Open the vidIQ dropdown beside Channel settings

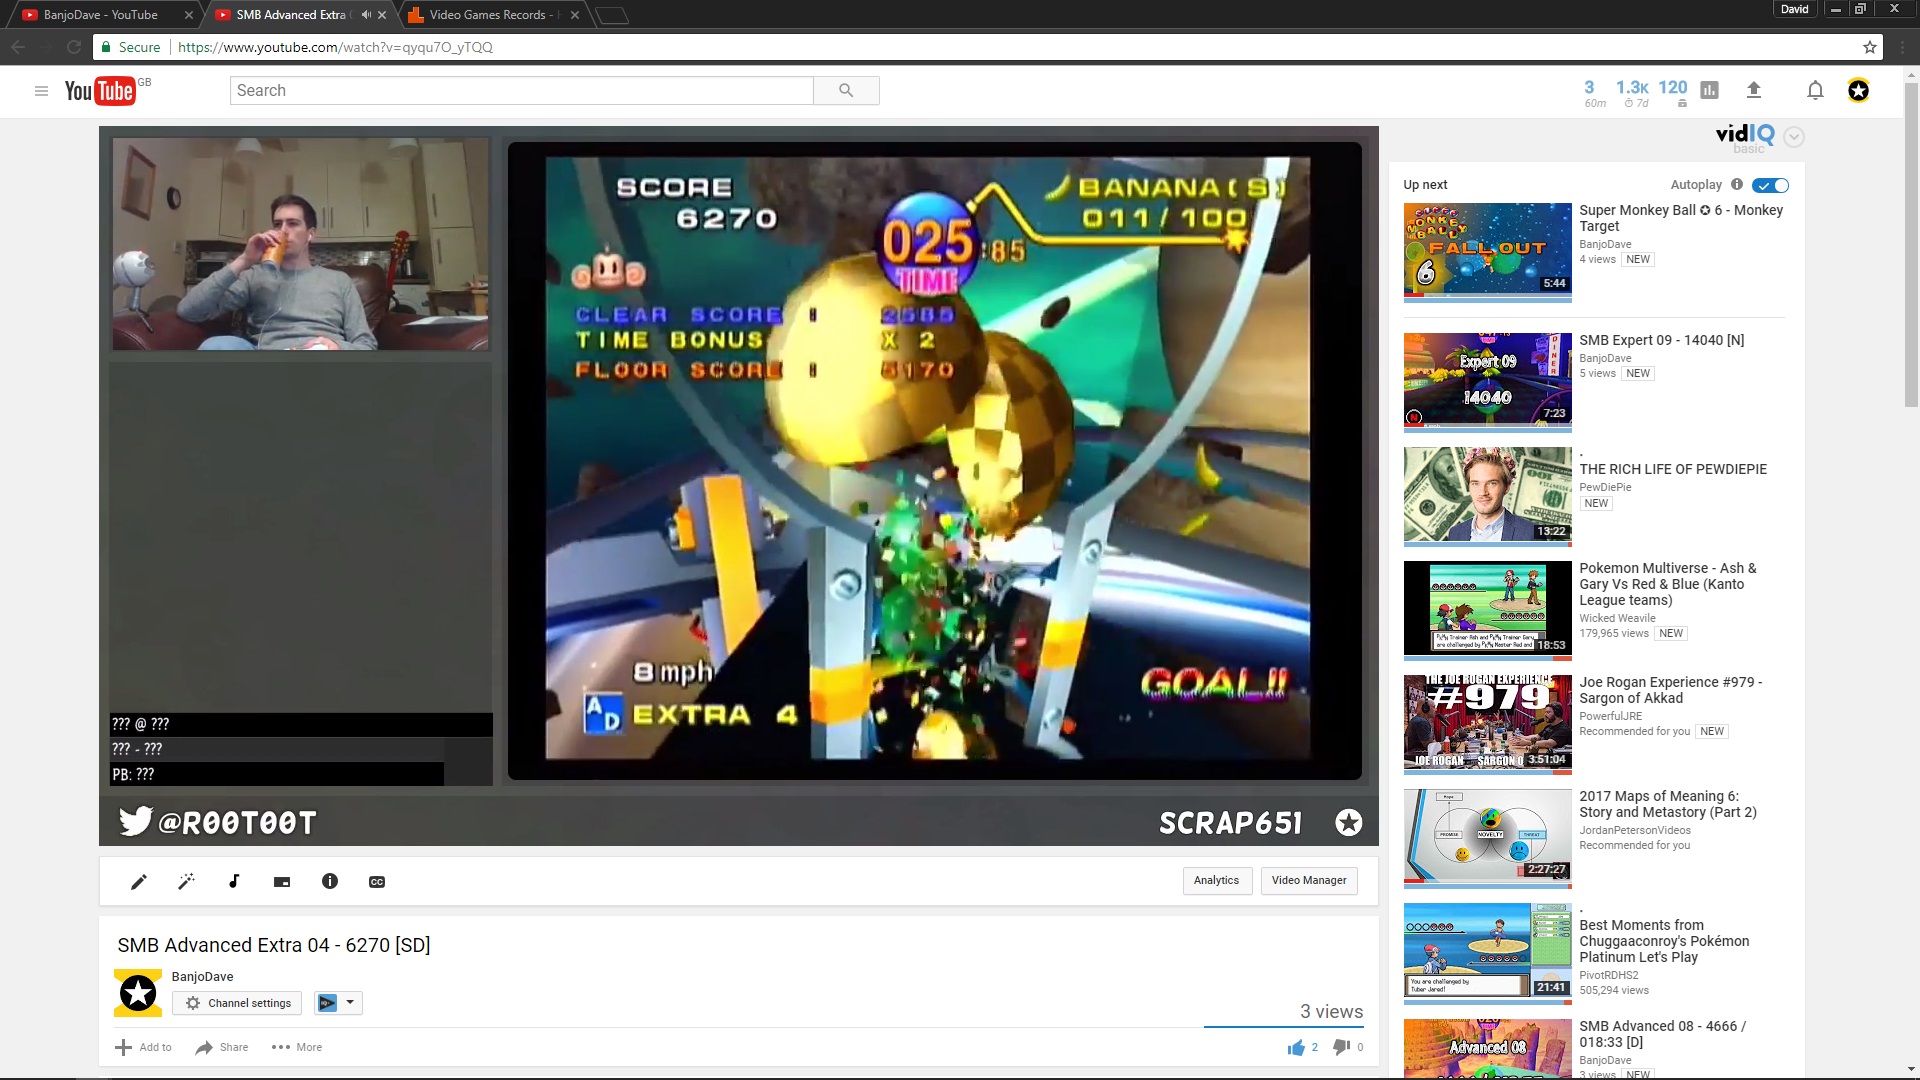(338, 1003)
